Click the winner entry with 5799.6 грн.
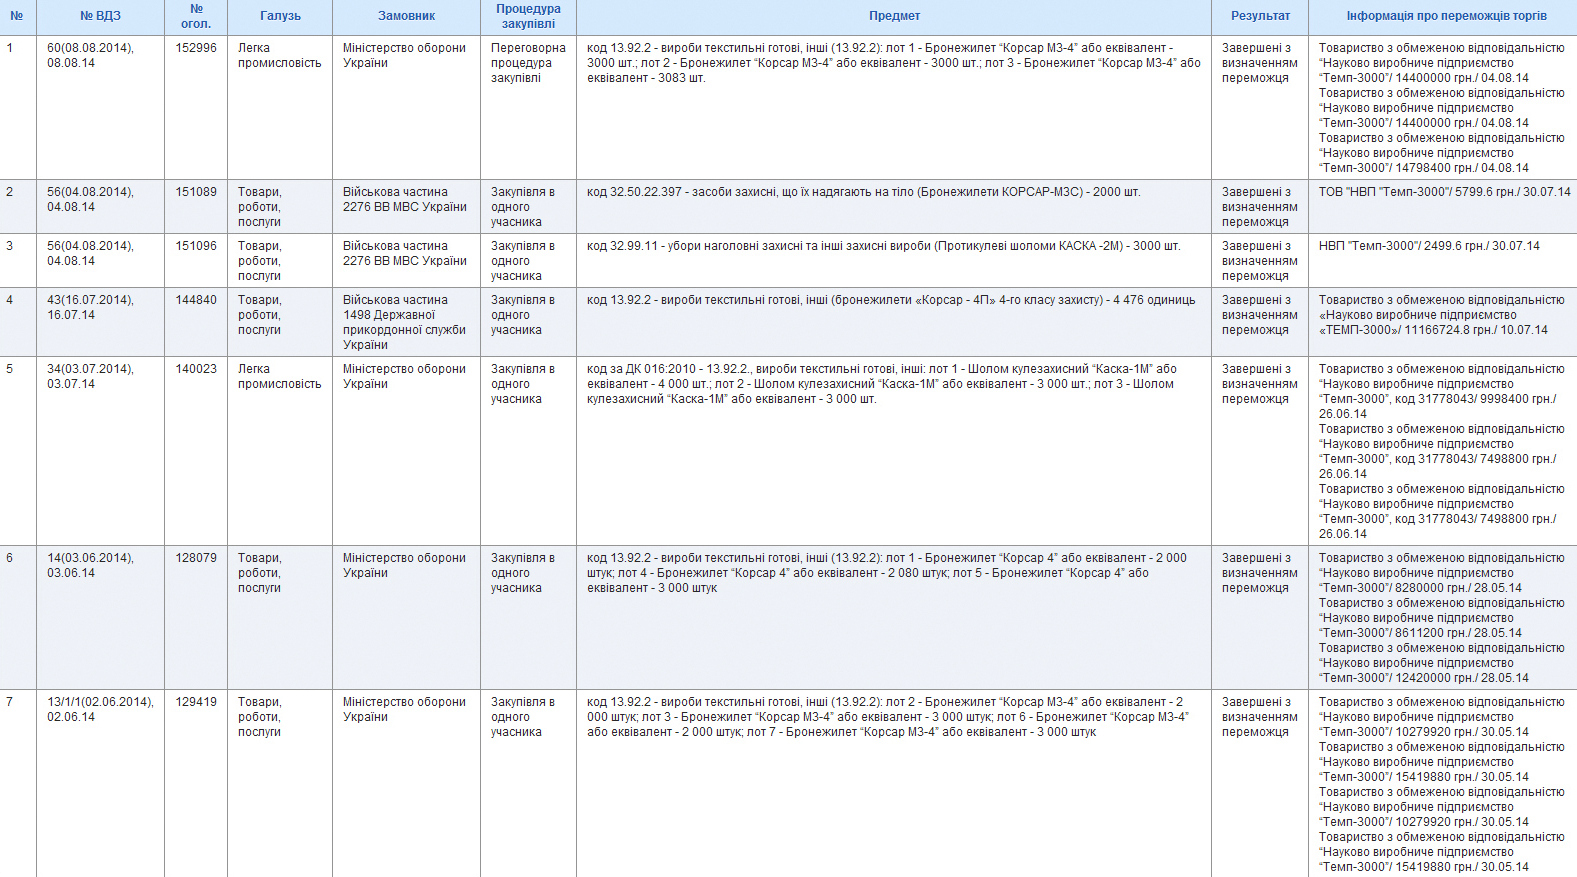1577x877 pixels. [x=1444, y=192]
